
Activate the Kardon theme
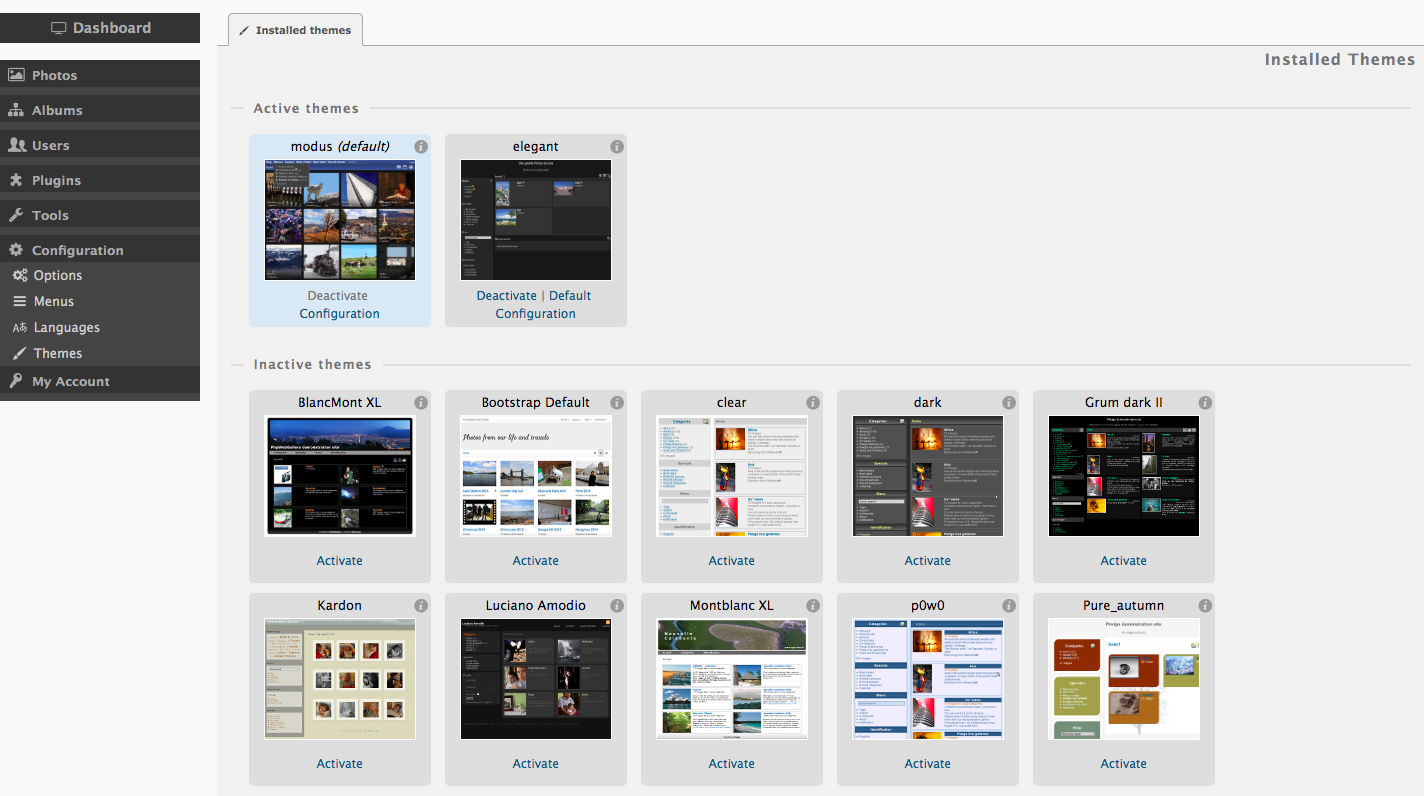point(339,763)
